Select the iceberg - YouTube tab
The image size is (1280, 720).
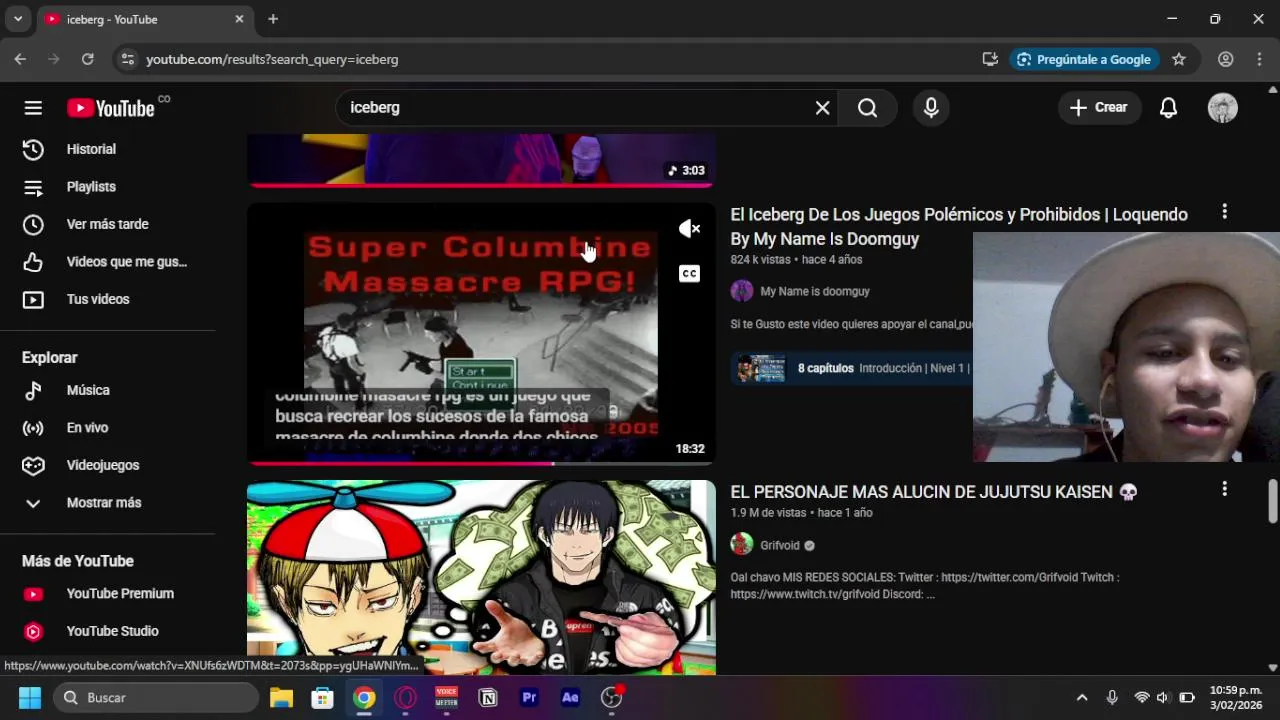pyautogui.click(x=145, y=19)
